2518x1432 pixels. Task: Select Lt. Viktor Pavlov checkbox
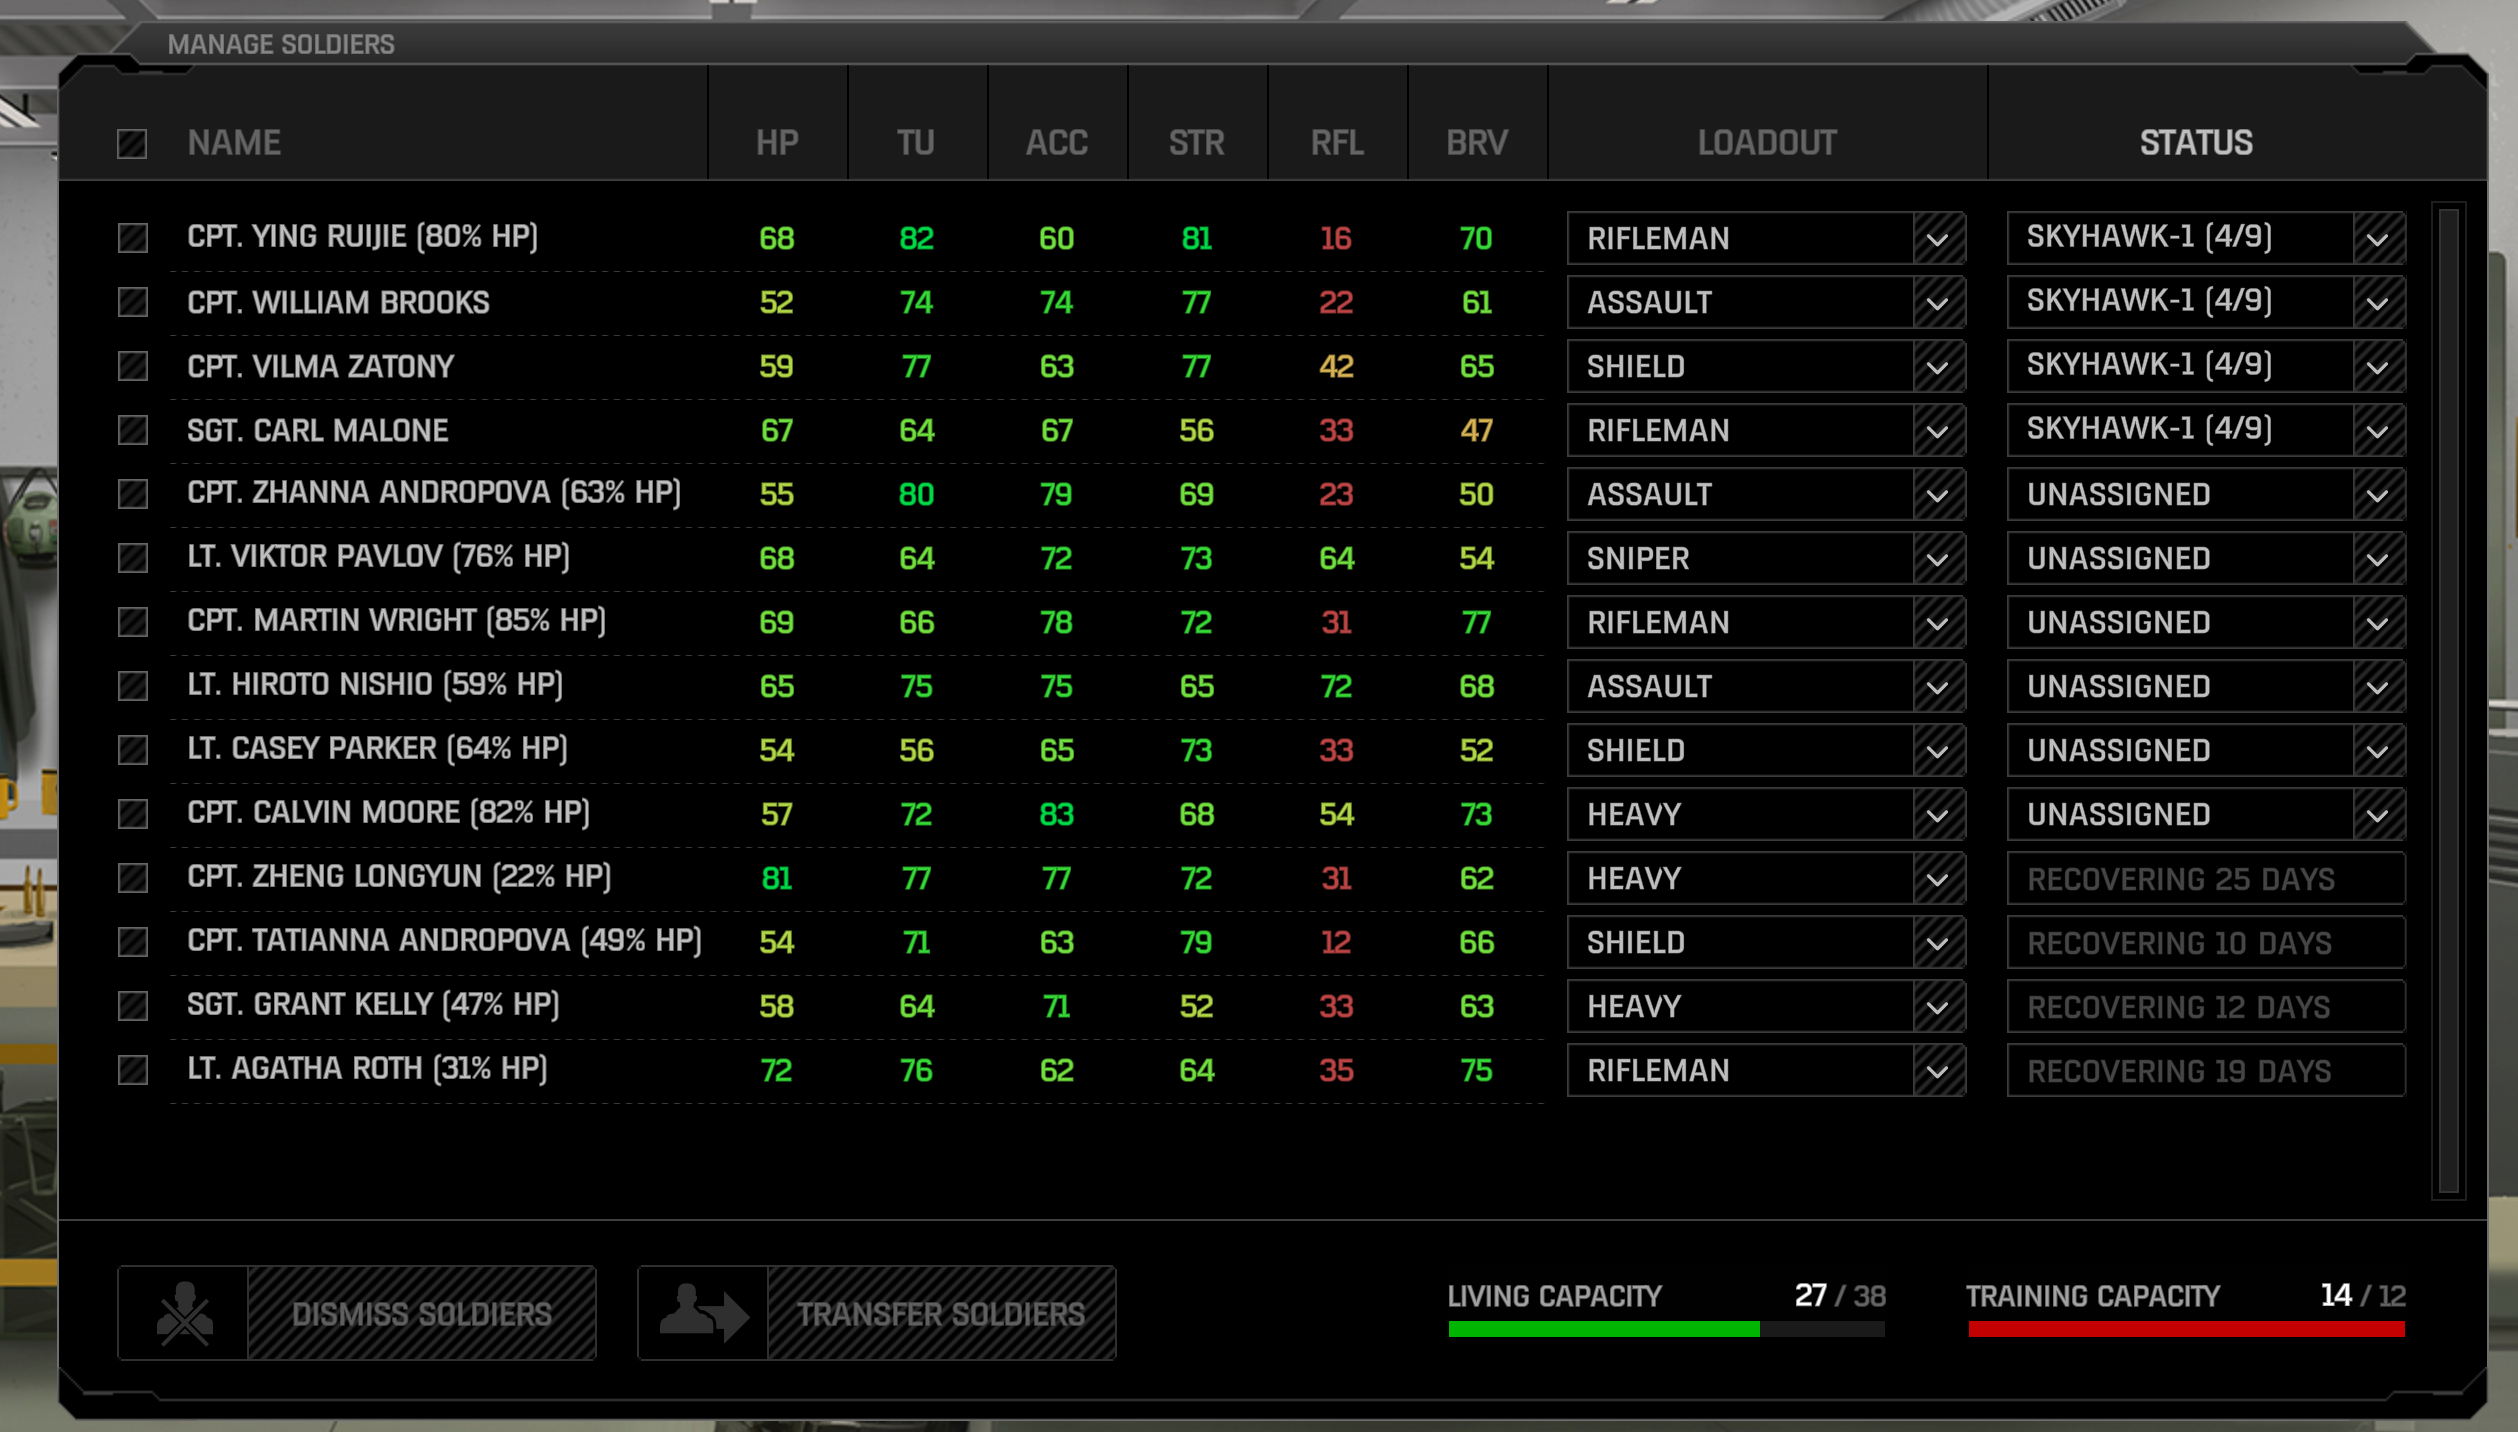133,558
